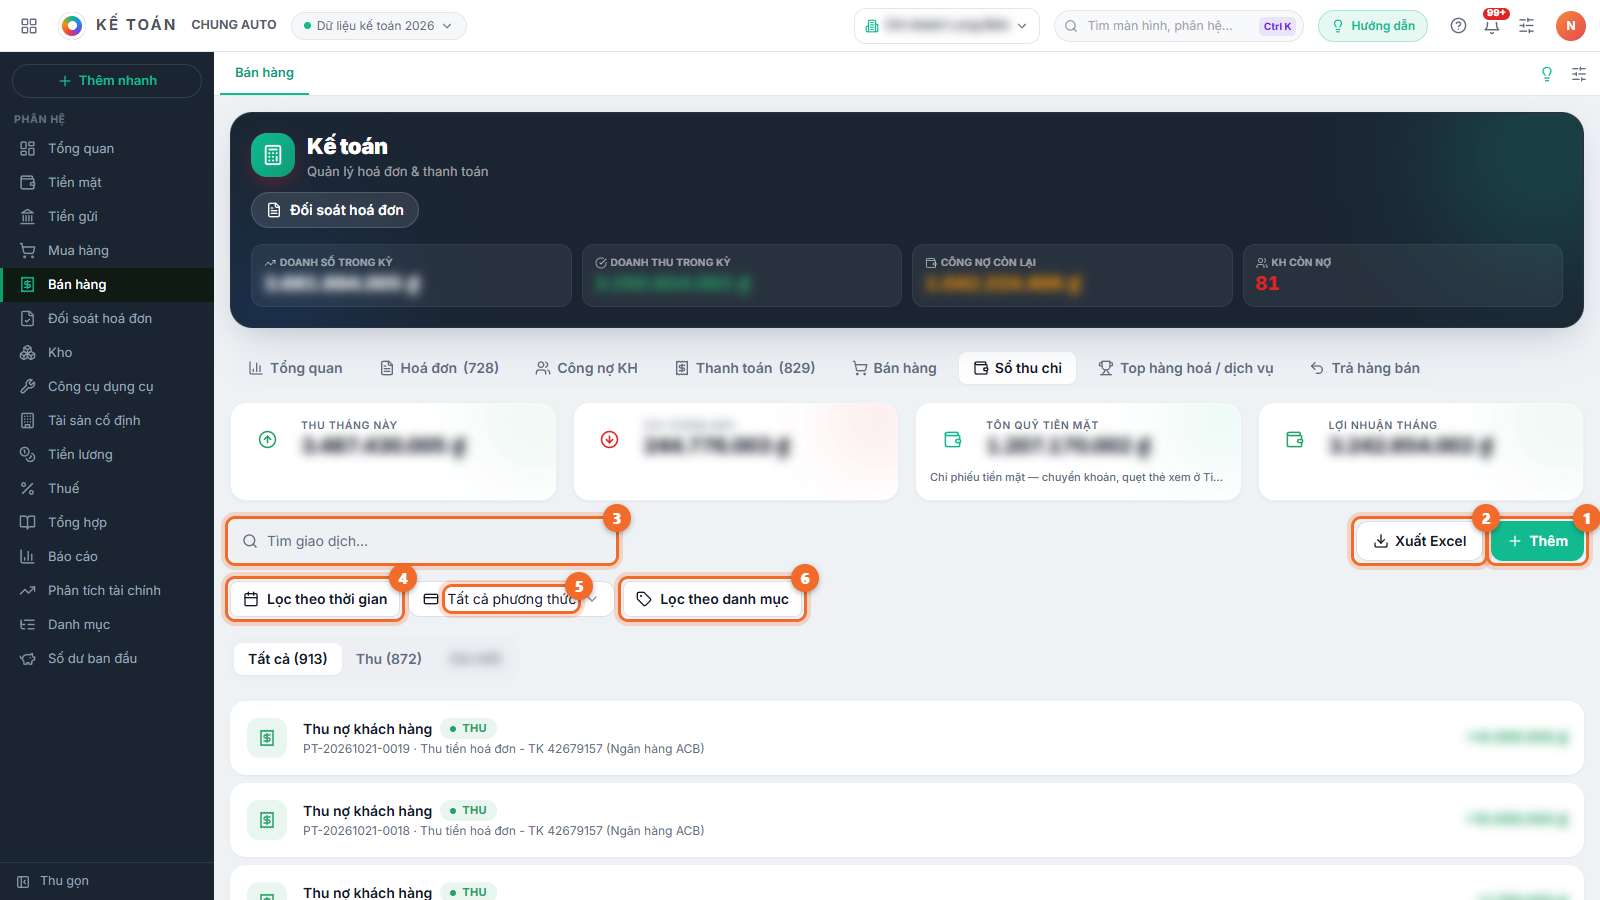Select Kho in the sidebar
This screenshot has height=900, width=1600.
(x=107, y=352)
